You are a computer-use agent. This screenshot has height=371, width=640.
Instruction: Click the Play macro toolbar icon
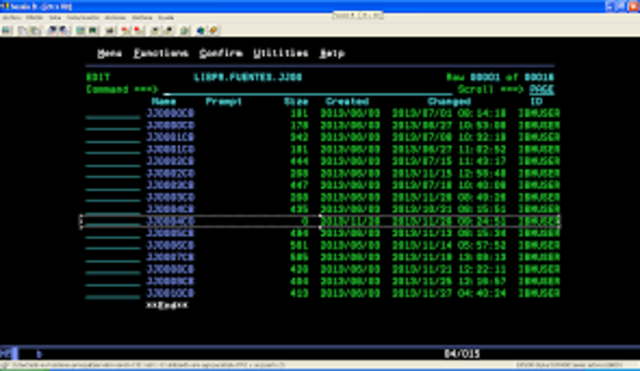tap(155, 31)
